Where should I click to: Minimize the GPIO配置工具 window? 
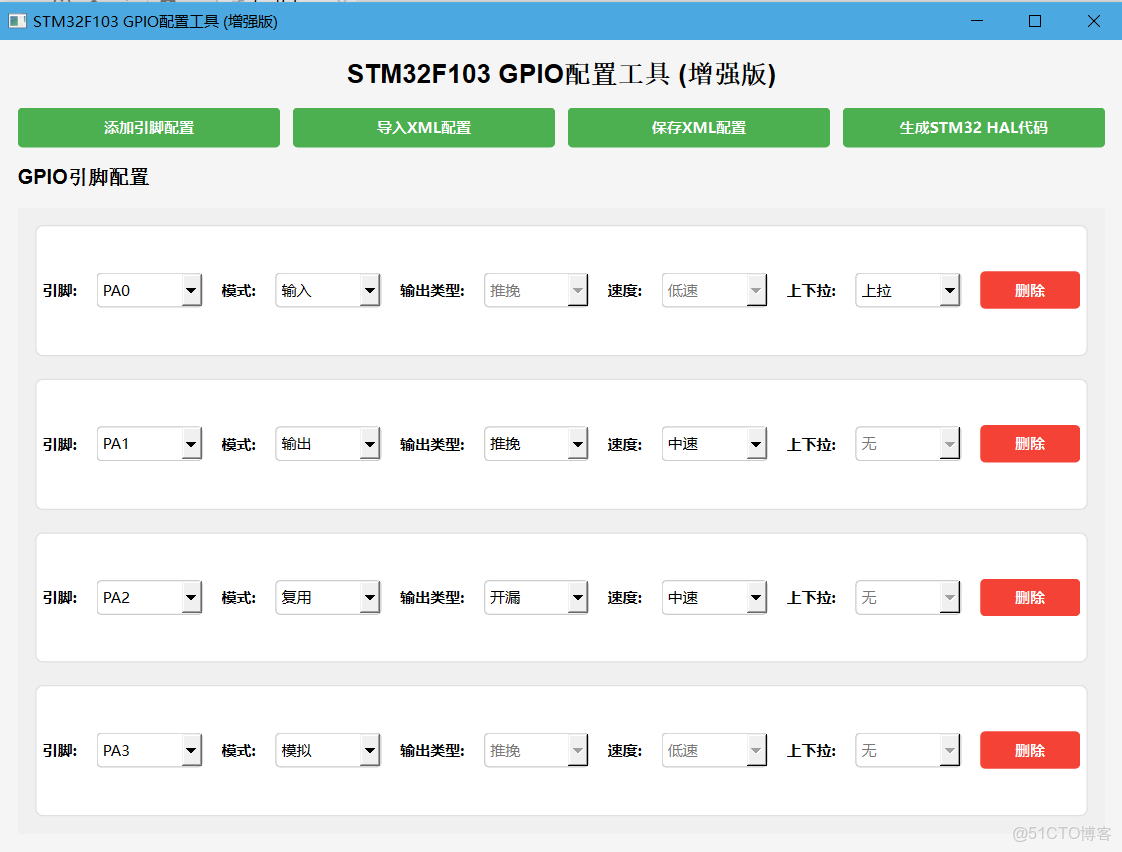click(977, 21)
